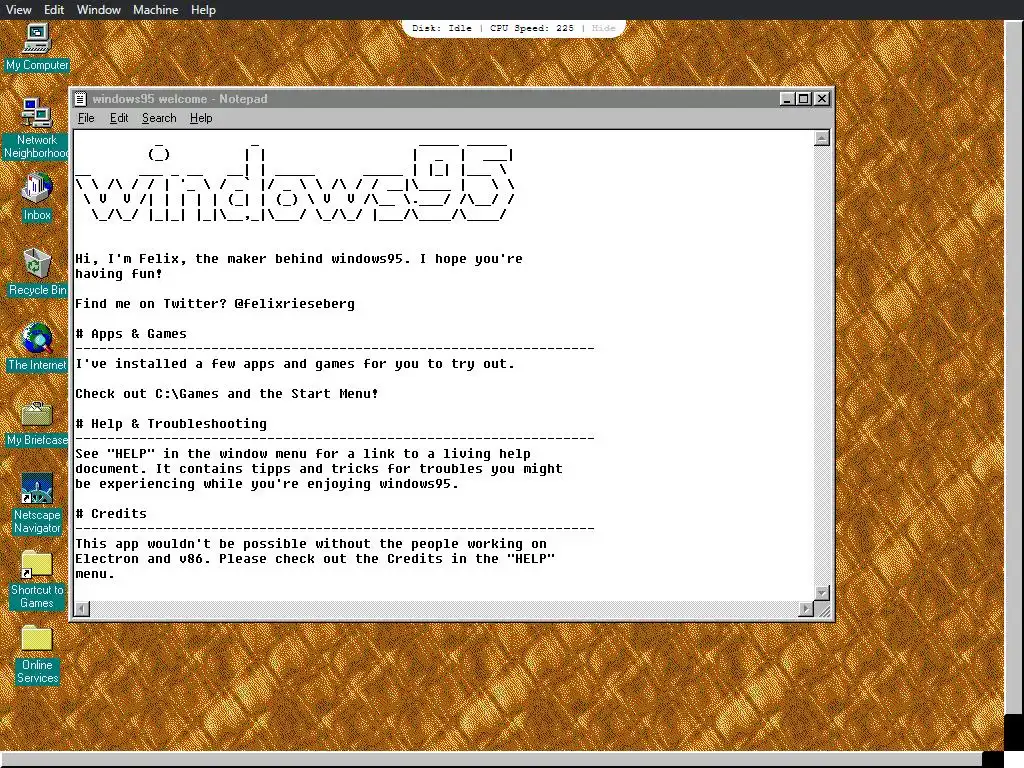
Task: Select the Inbox desktop icon
Action: (37, 197)
